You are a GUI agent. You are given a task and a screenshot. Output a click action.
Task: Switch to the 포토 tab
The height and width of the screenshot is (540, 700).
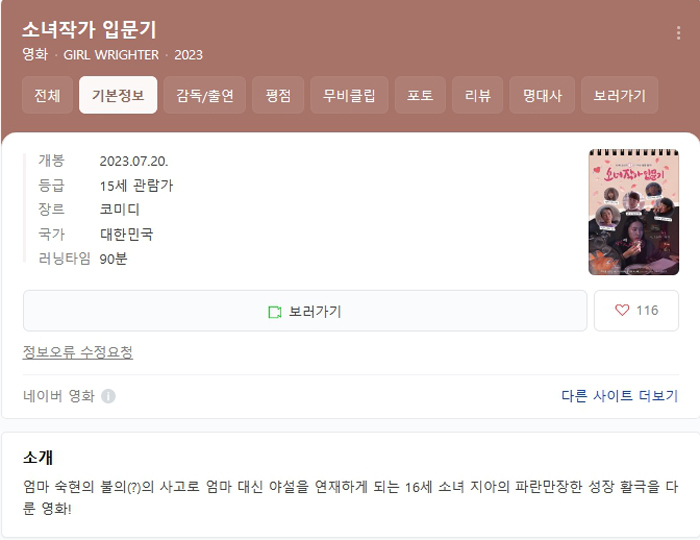coord(420,95)
